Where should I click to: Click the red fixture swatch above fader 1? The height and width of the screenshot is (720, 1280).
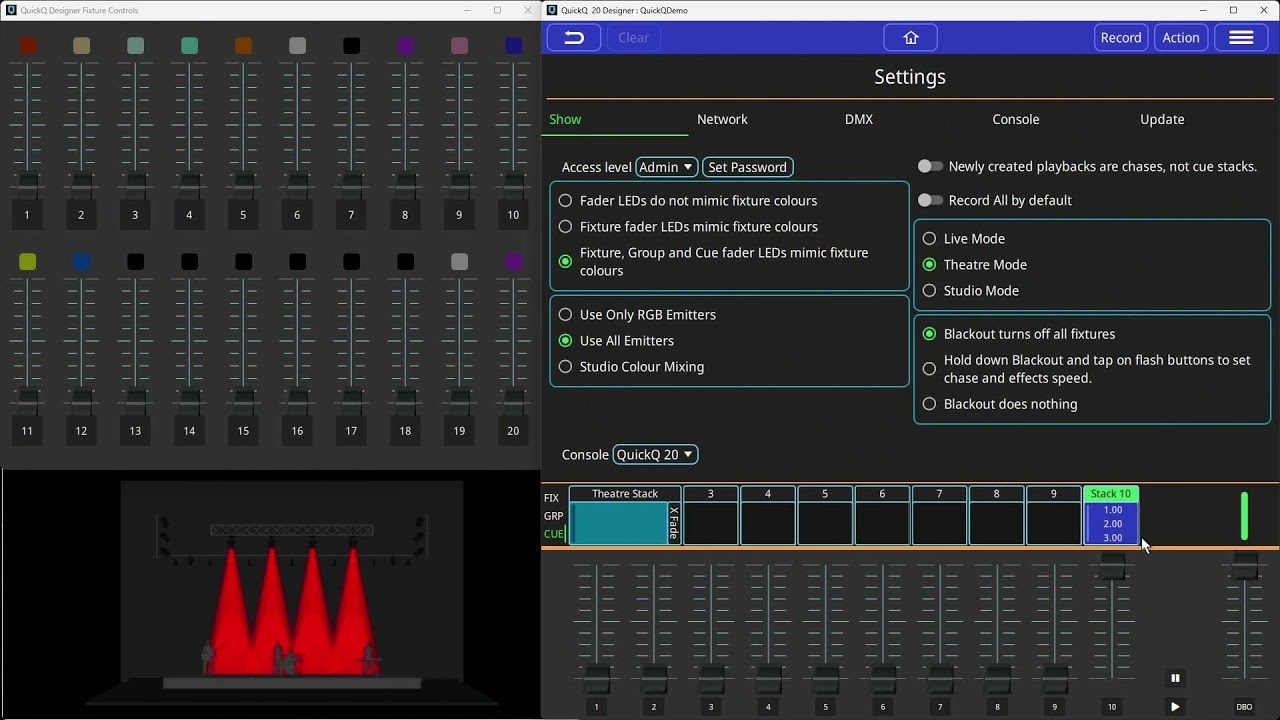pos(27,45)
